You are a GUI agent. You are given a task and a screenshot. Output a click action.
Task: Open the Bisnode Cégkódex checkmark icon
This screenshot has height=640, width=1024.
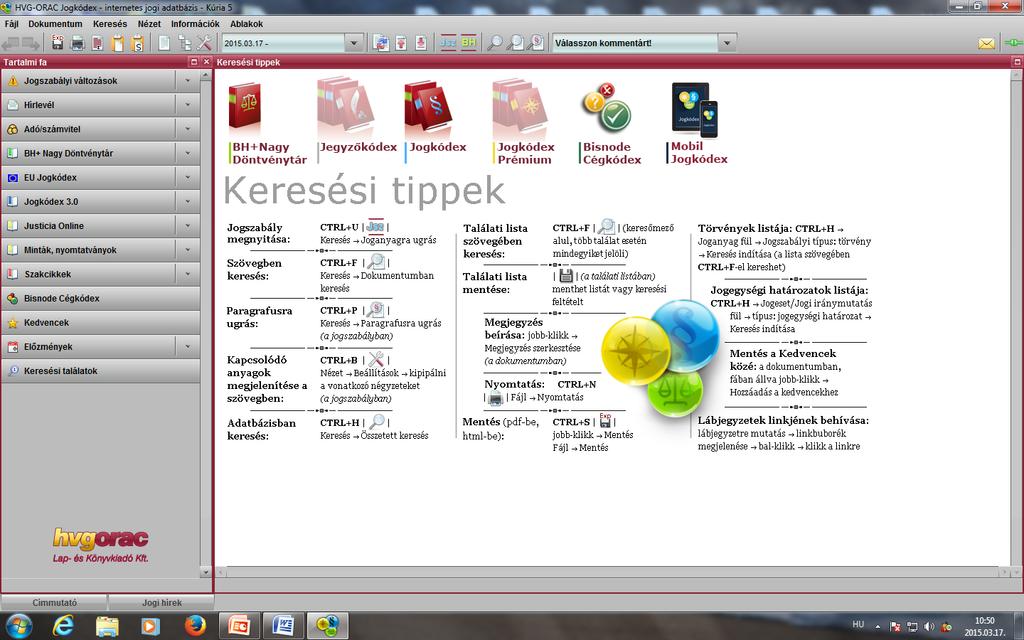pyautogui.click(x=607, y=106)
